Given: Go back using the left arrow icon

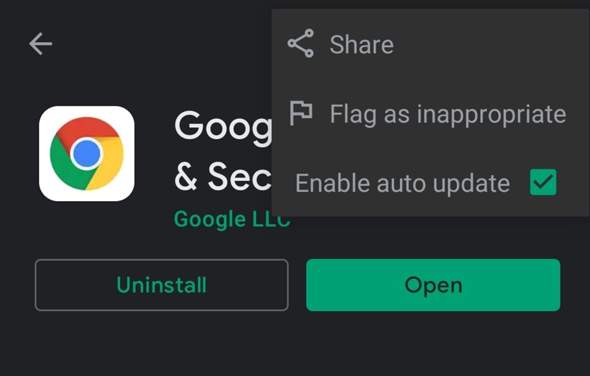Looking at the screenshot, I should [41, 44].
